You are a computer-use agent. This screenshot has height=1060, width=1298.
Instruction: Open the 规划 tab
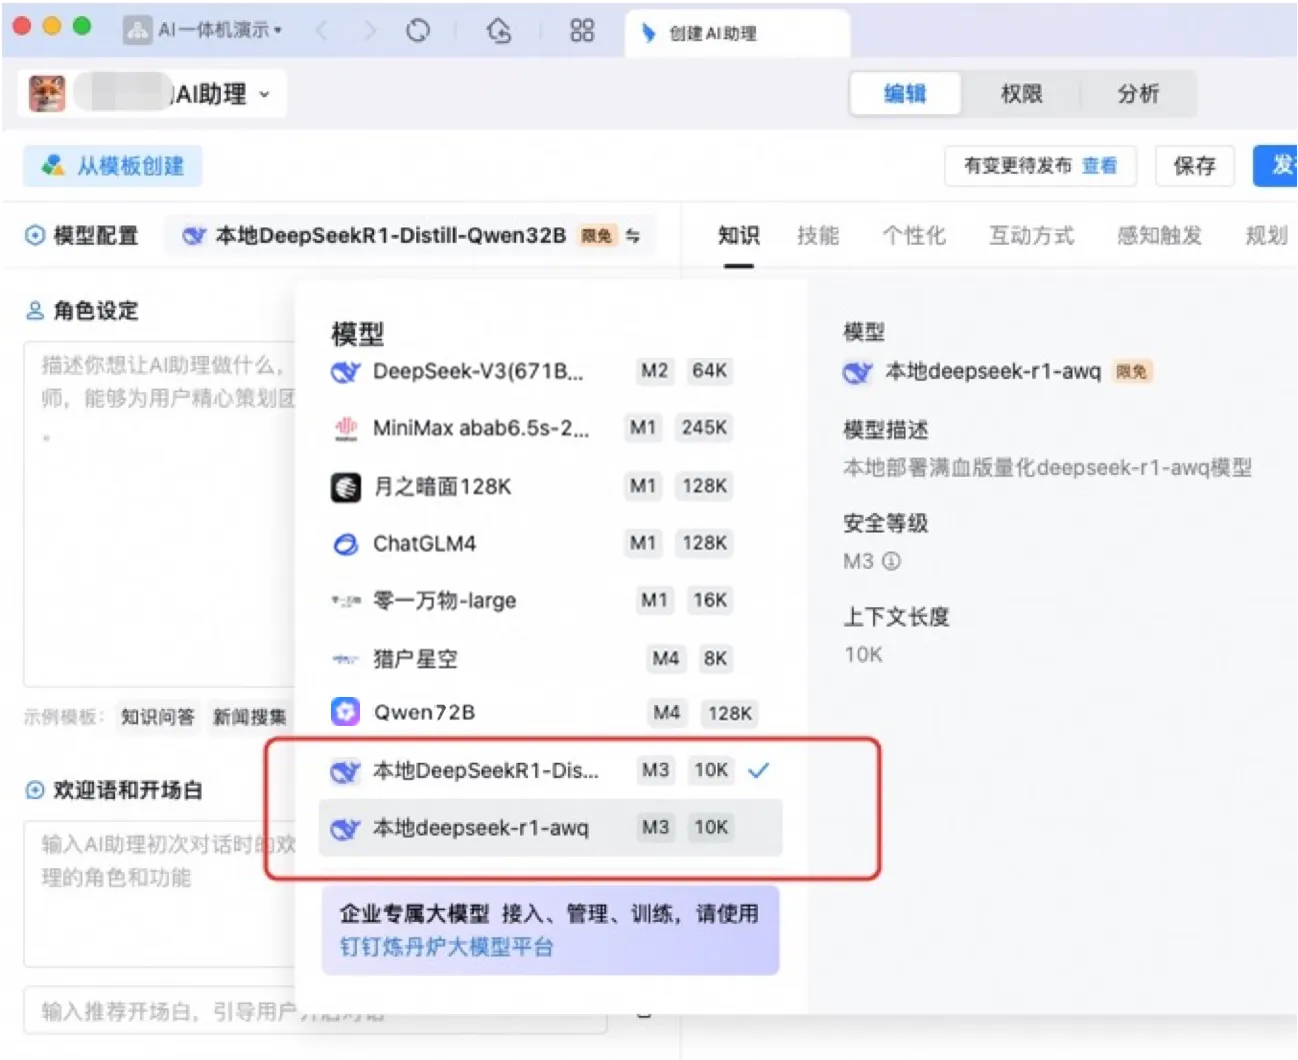1266,236
